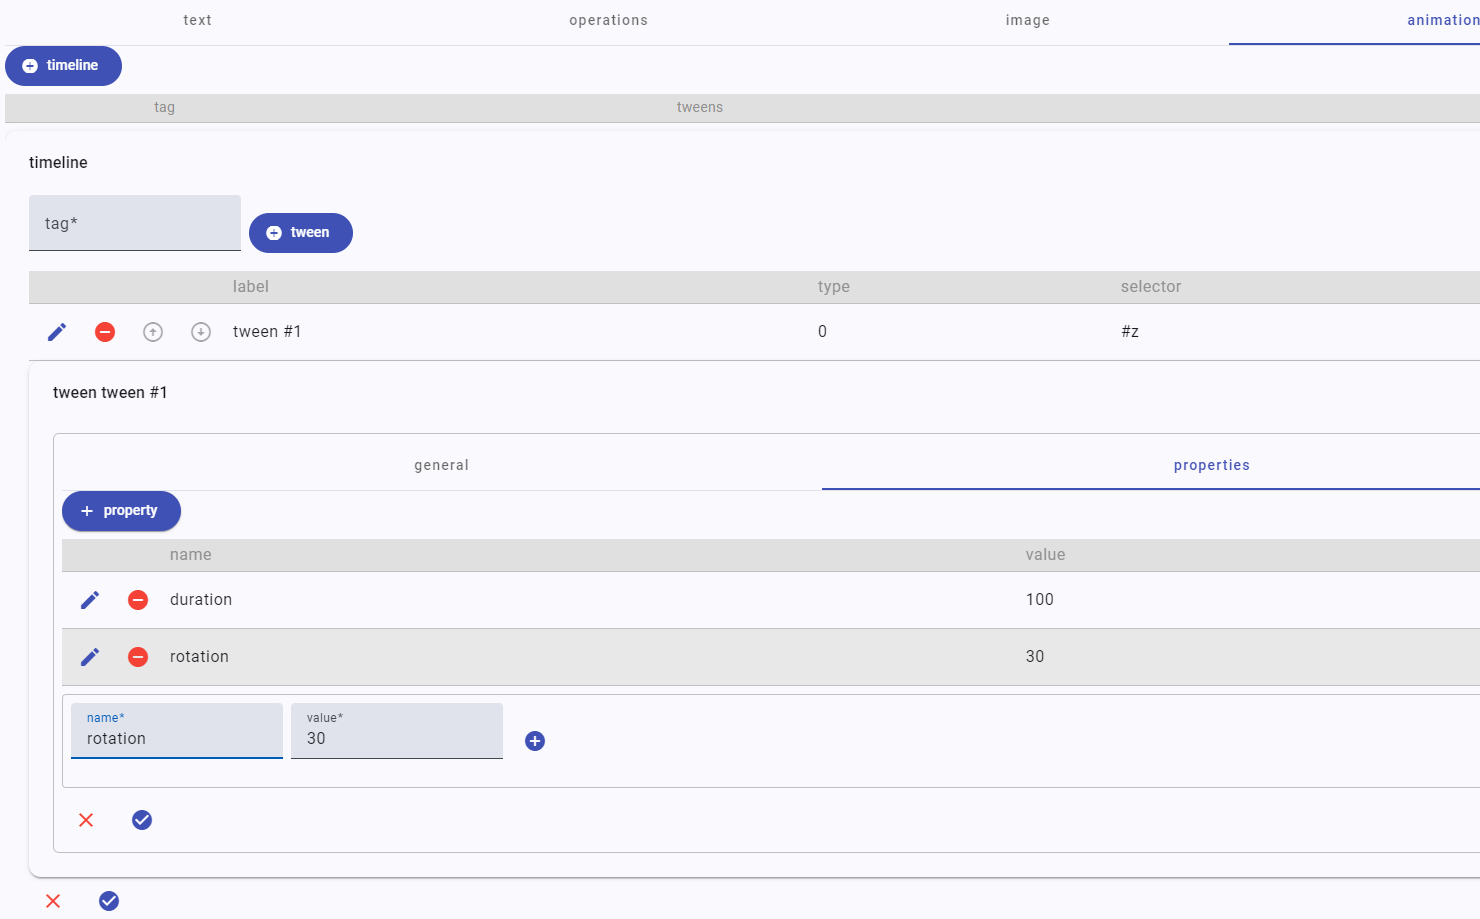Cancel tween editing with the red X
Viewport: 1480px width, 919px height.
(x=86, y=820)
